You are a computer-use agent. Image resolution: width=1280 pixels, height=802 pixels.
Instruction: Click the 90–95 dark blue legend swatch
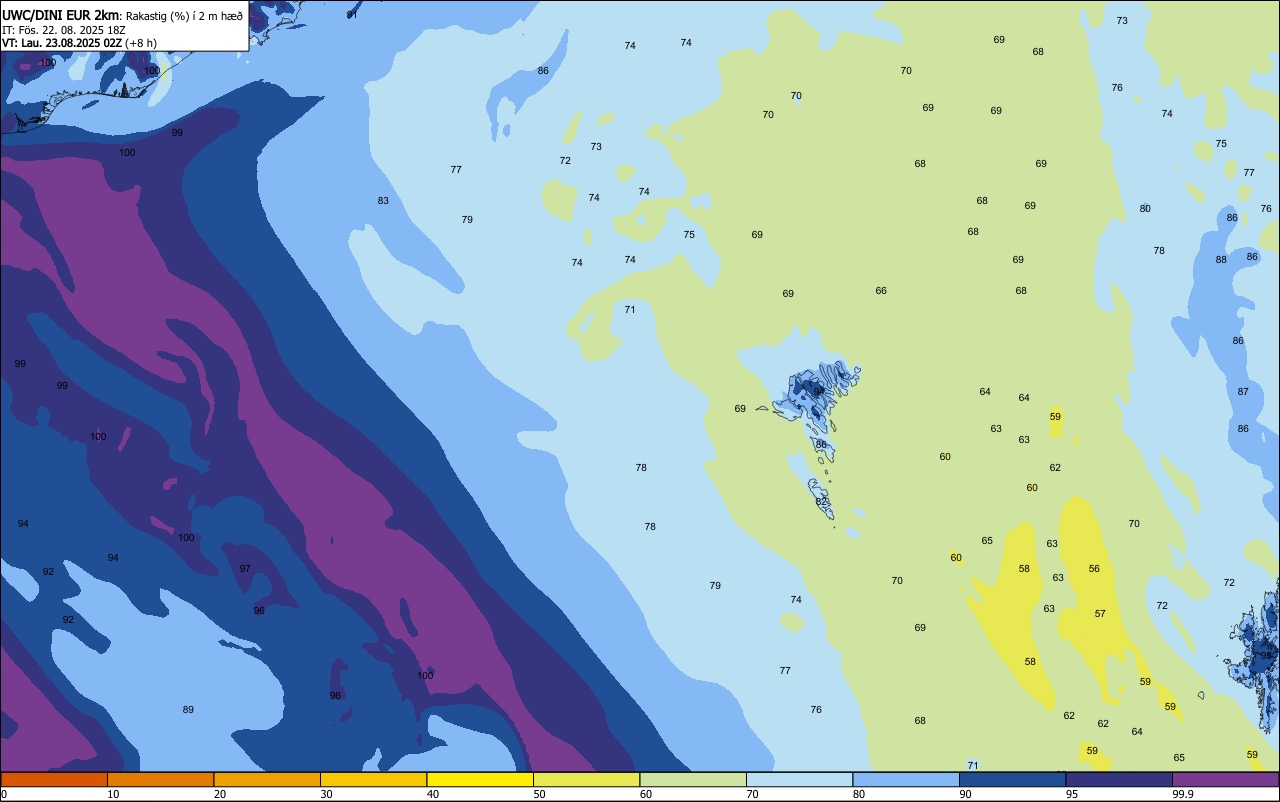click(1012, 779)
